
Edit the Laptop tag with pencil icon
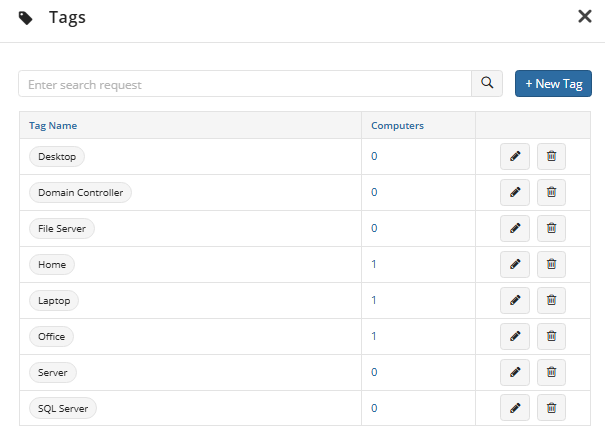tap(515, 301)
